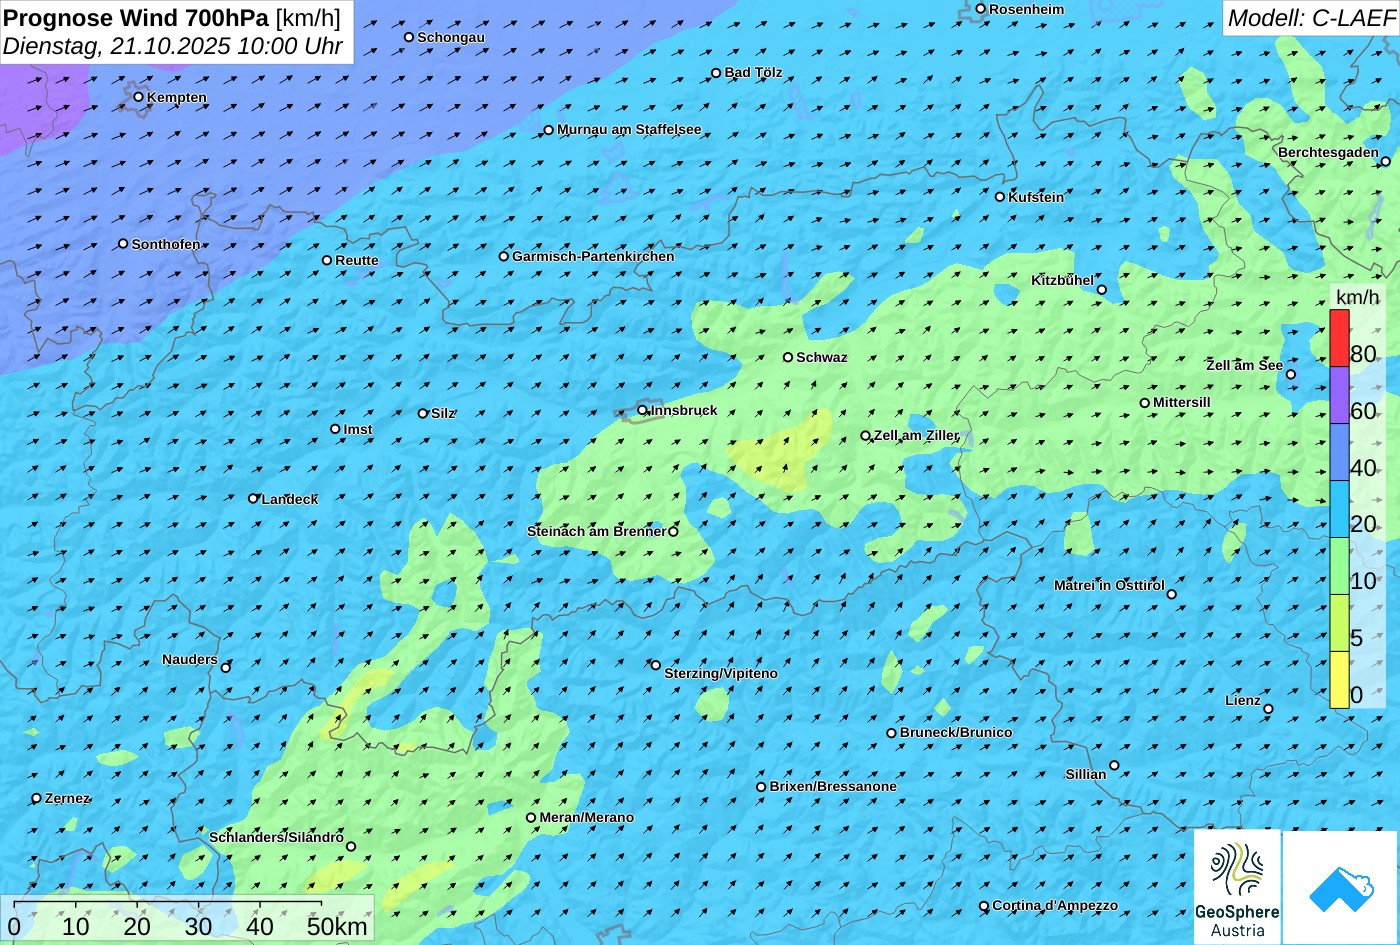Image resolution: width=1400 pixels, height=945 pixels.
Task: Click the legend 'km/h' unit heading
Action: click(x=1357, y=297)
